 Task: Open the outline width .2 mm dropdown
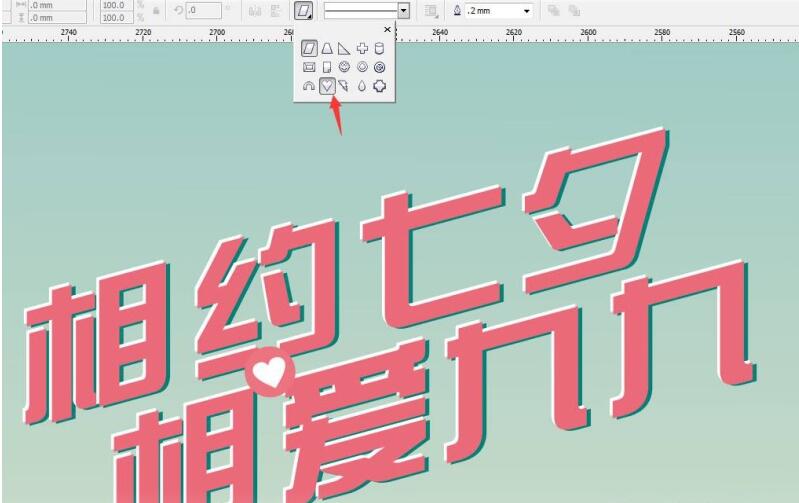pyautogui.click(x=526, y=11)
